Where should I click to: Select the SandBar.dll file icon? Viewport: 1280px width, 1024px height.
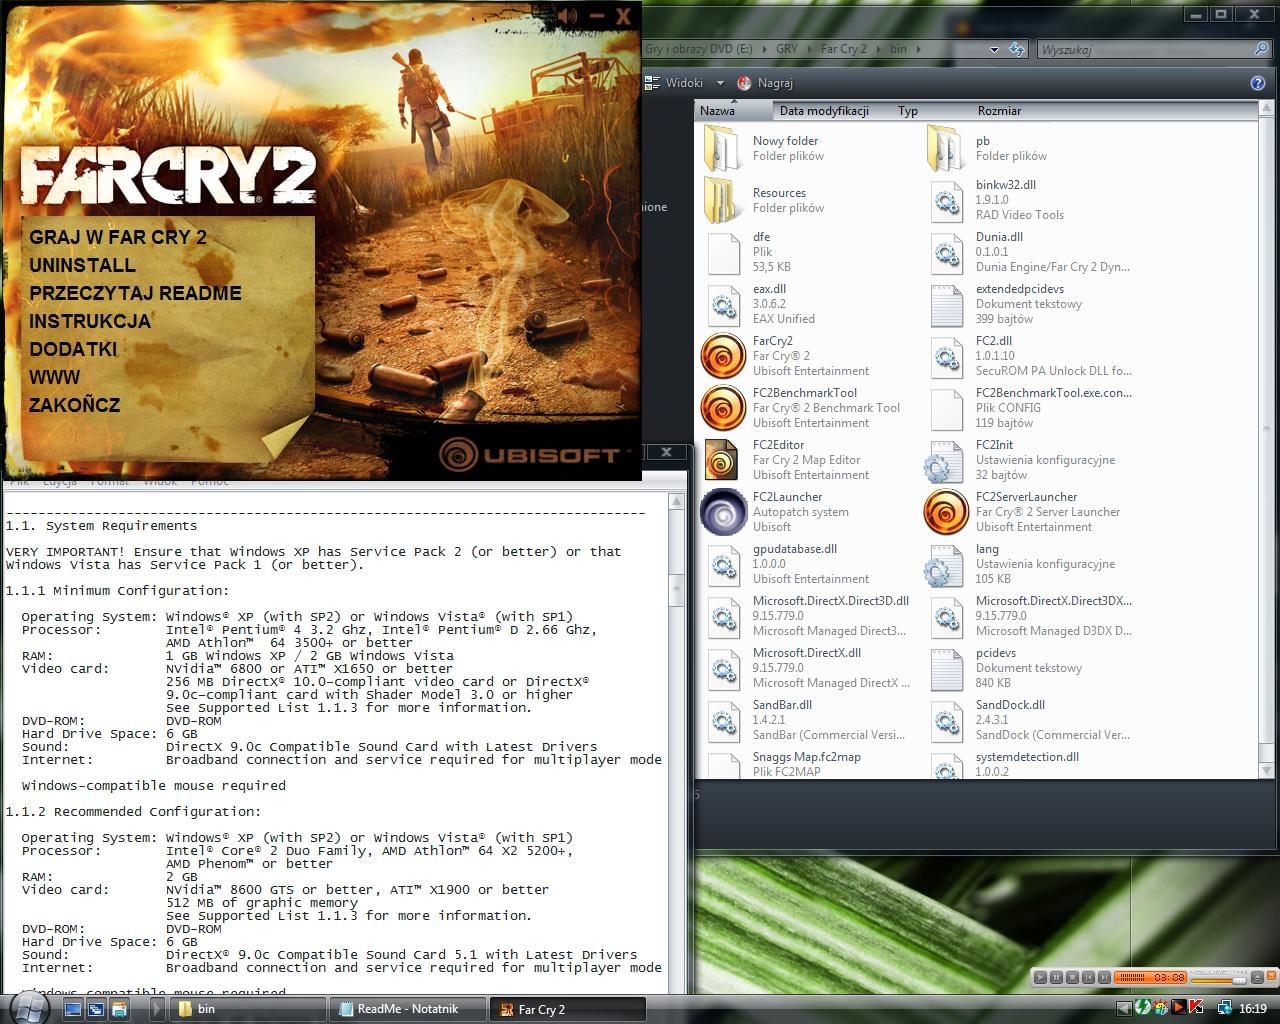(723, 720)
